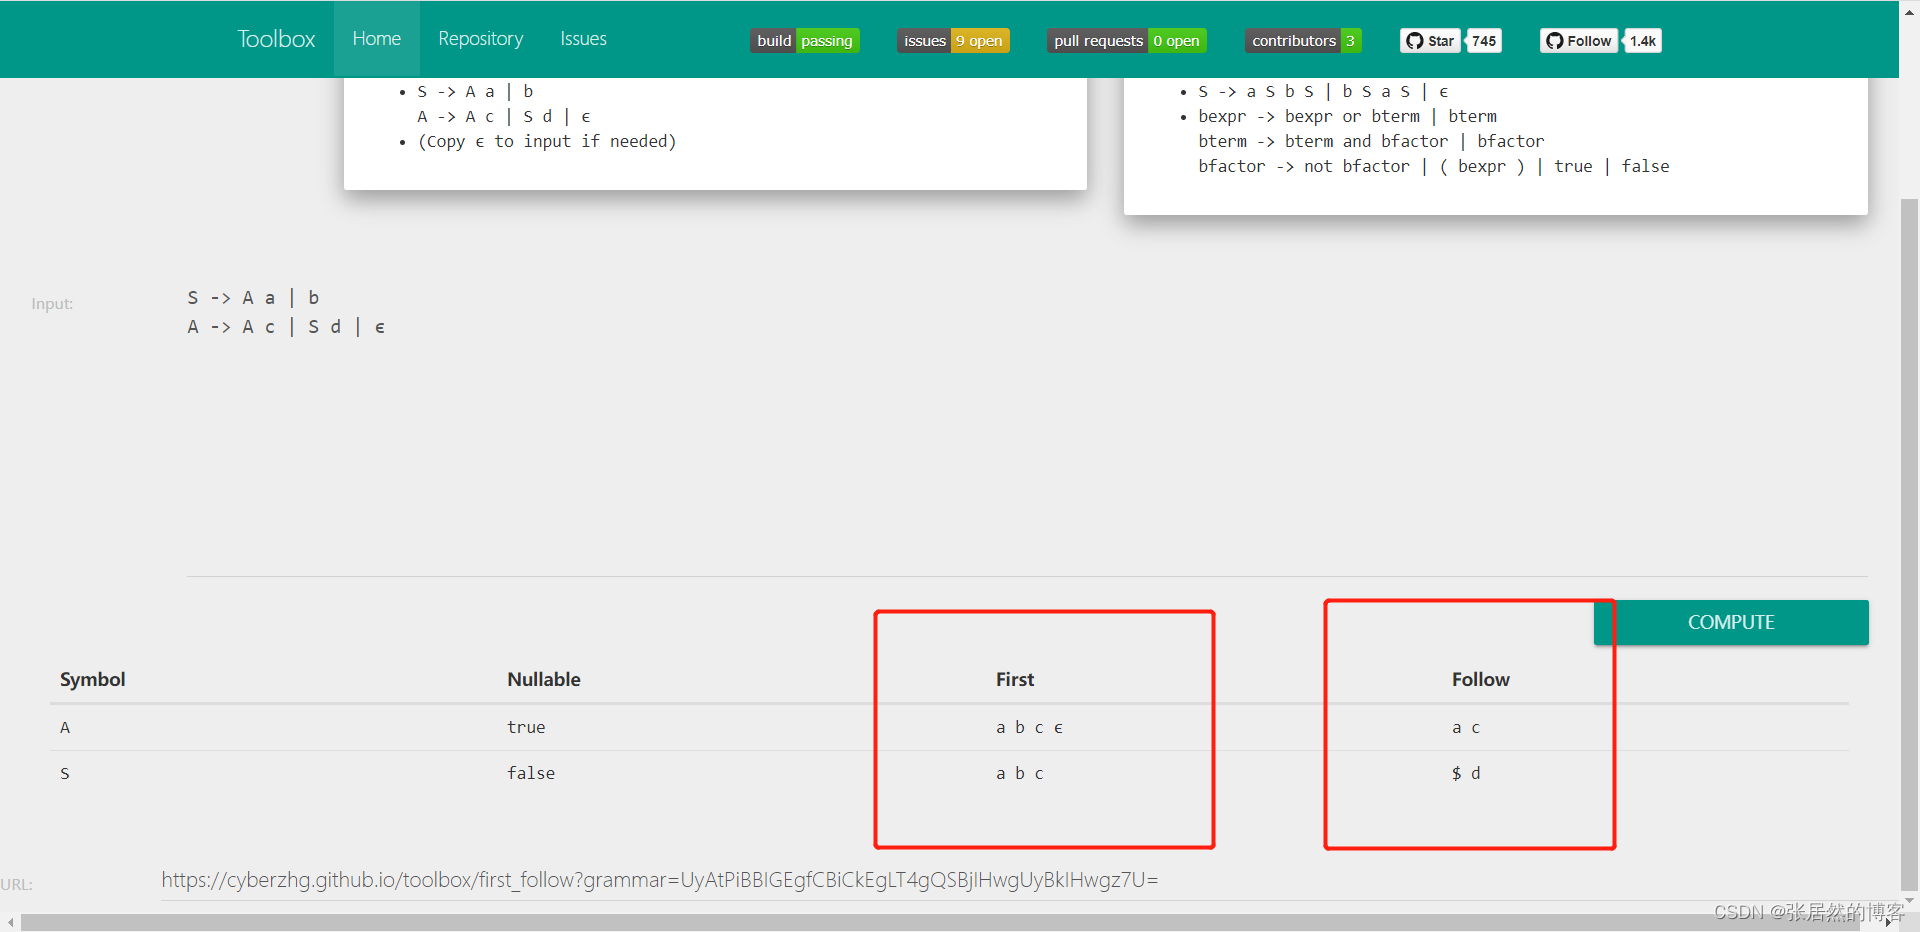Open the 745 star count link
This screenshot has width=1920, height=932.
[1484, 41]
